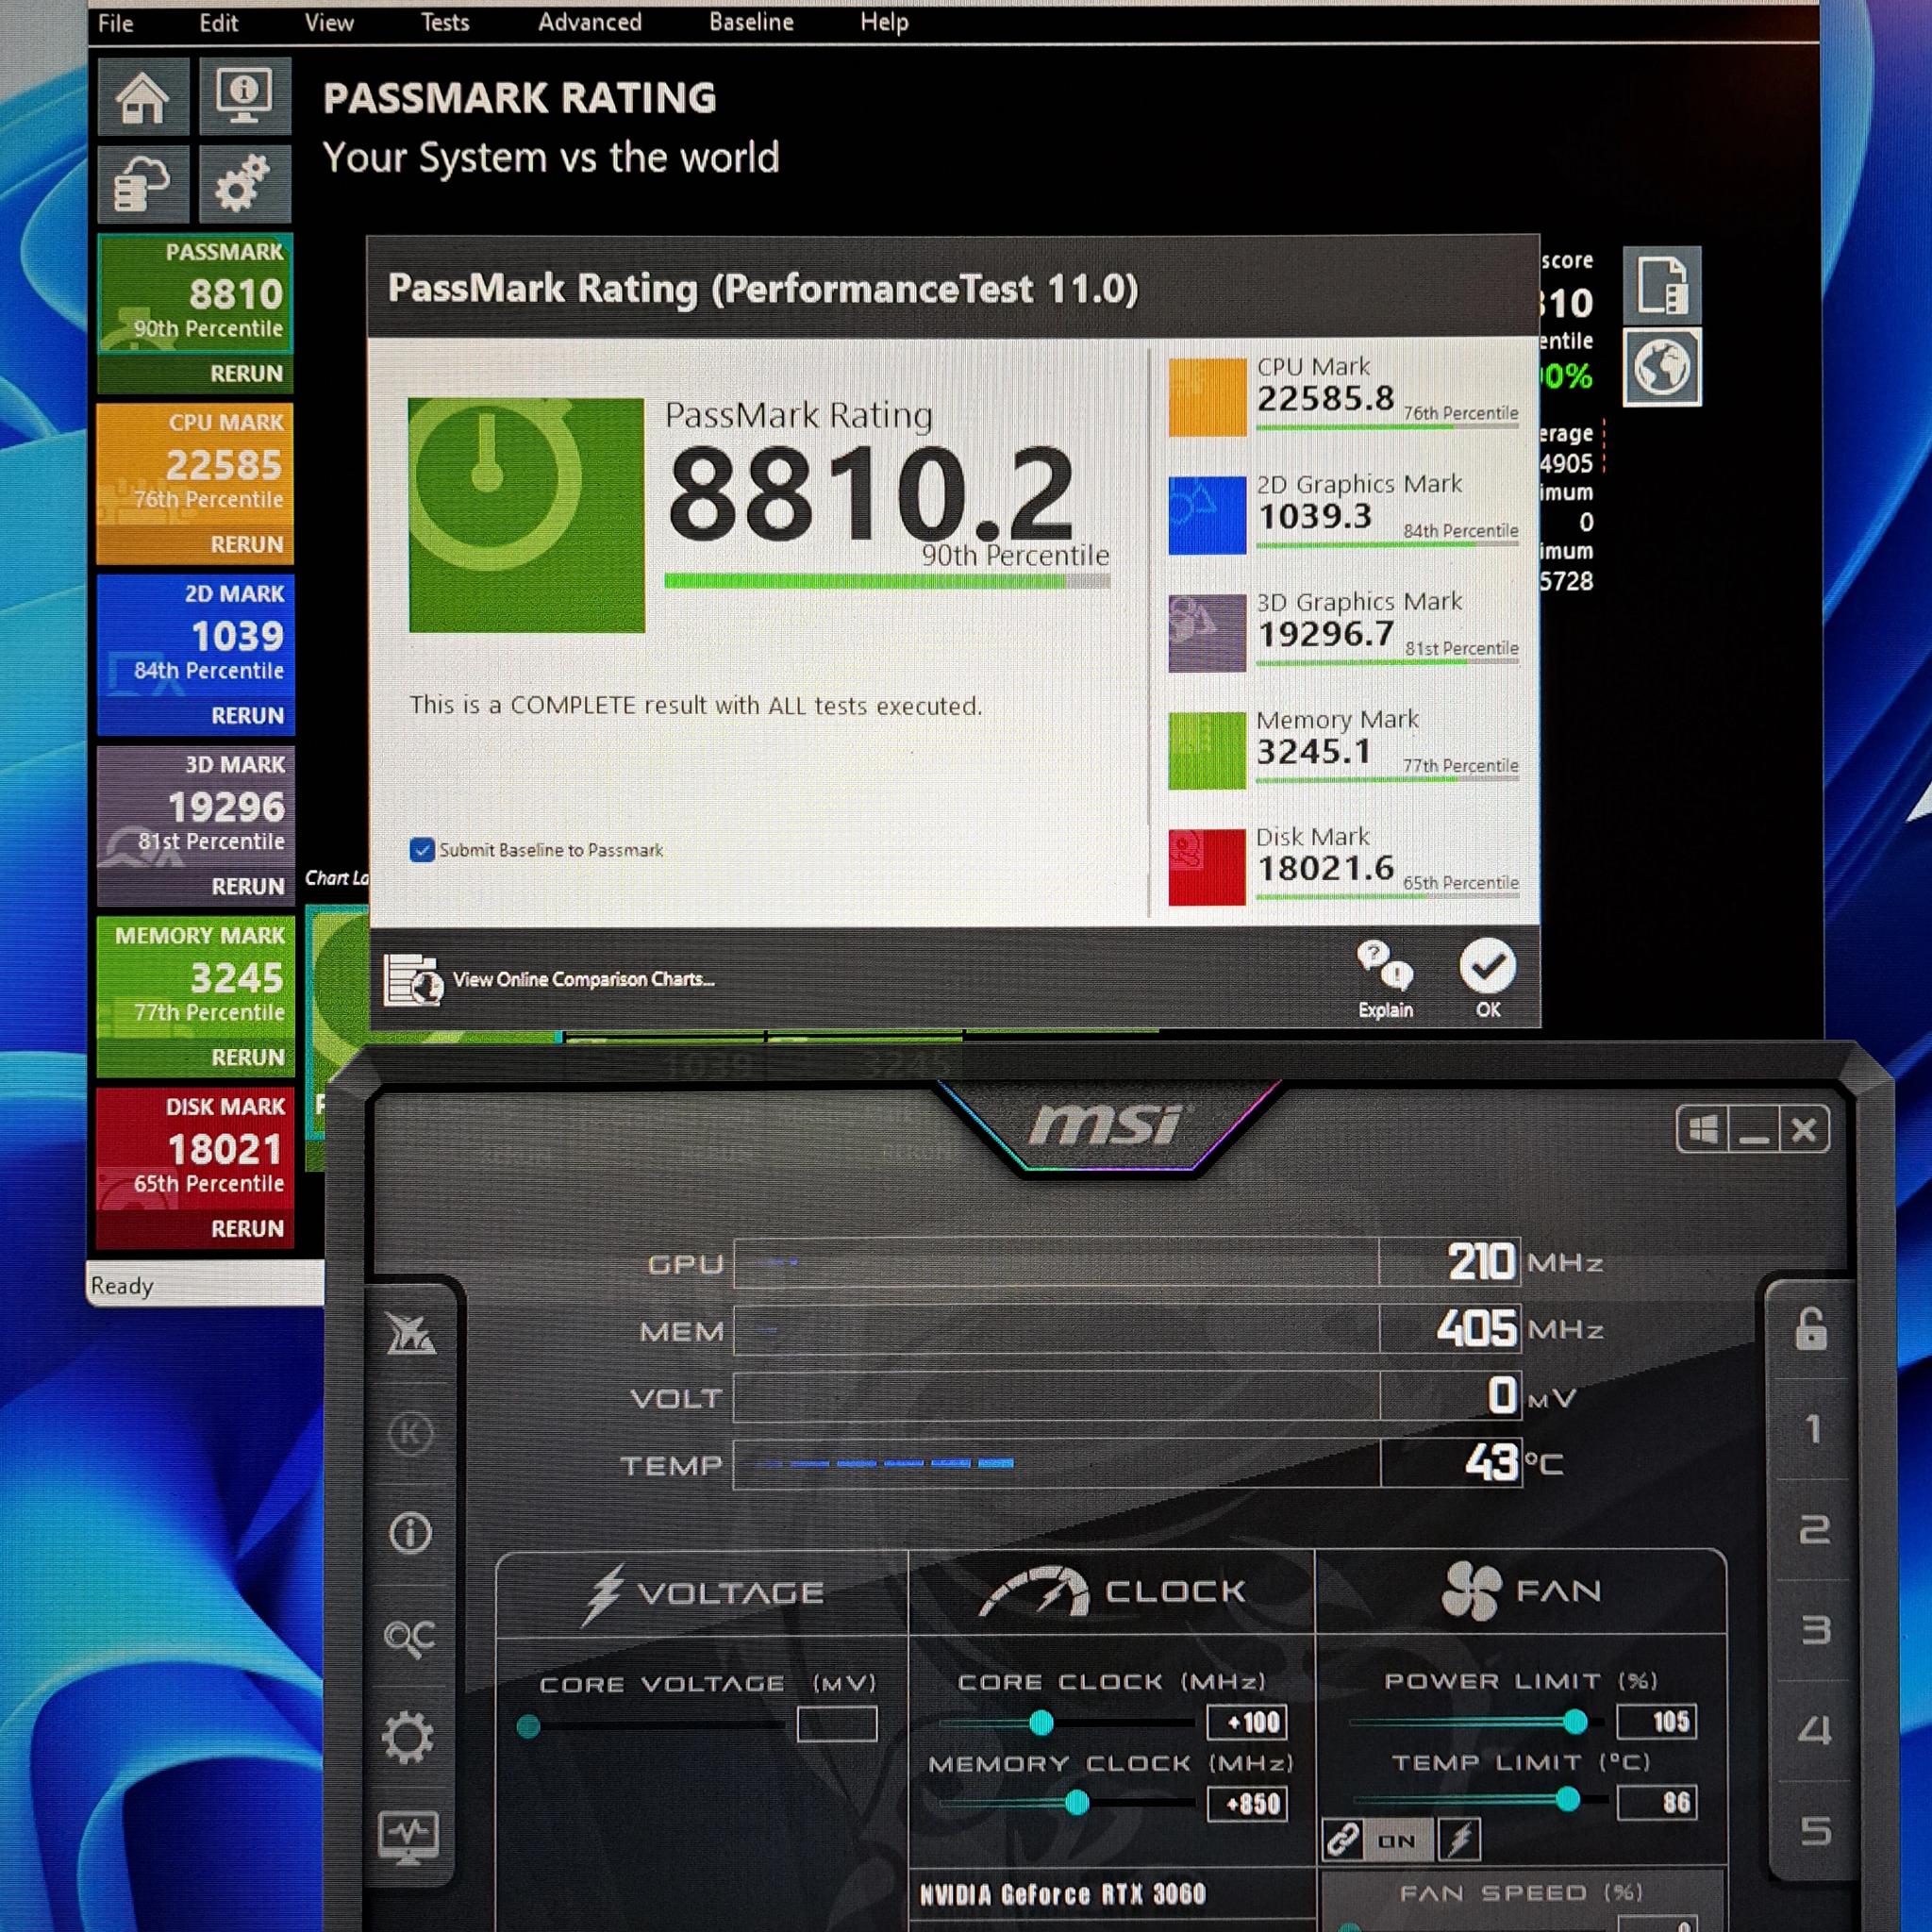The height and width of the screenshot is (1932, 1932).
Task: Open the Help menu
Action: (884, 22)
